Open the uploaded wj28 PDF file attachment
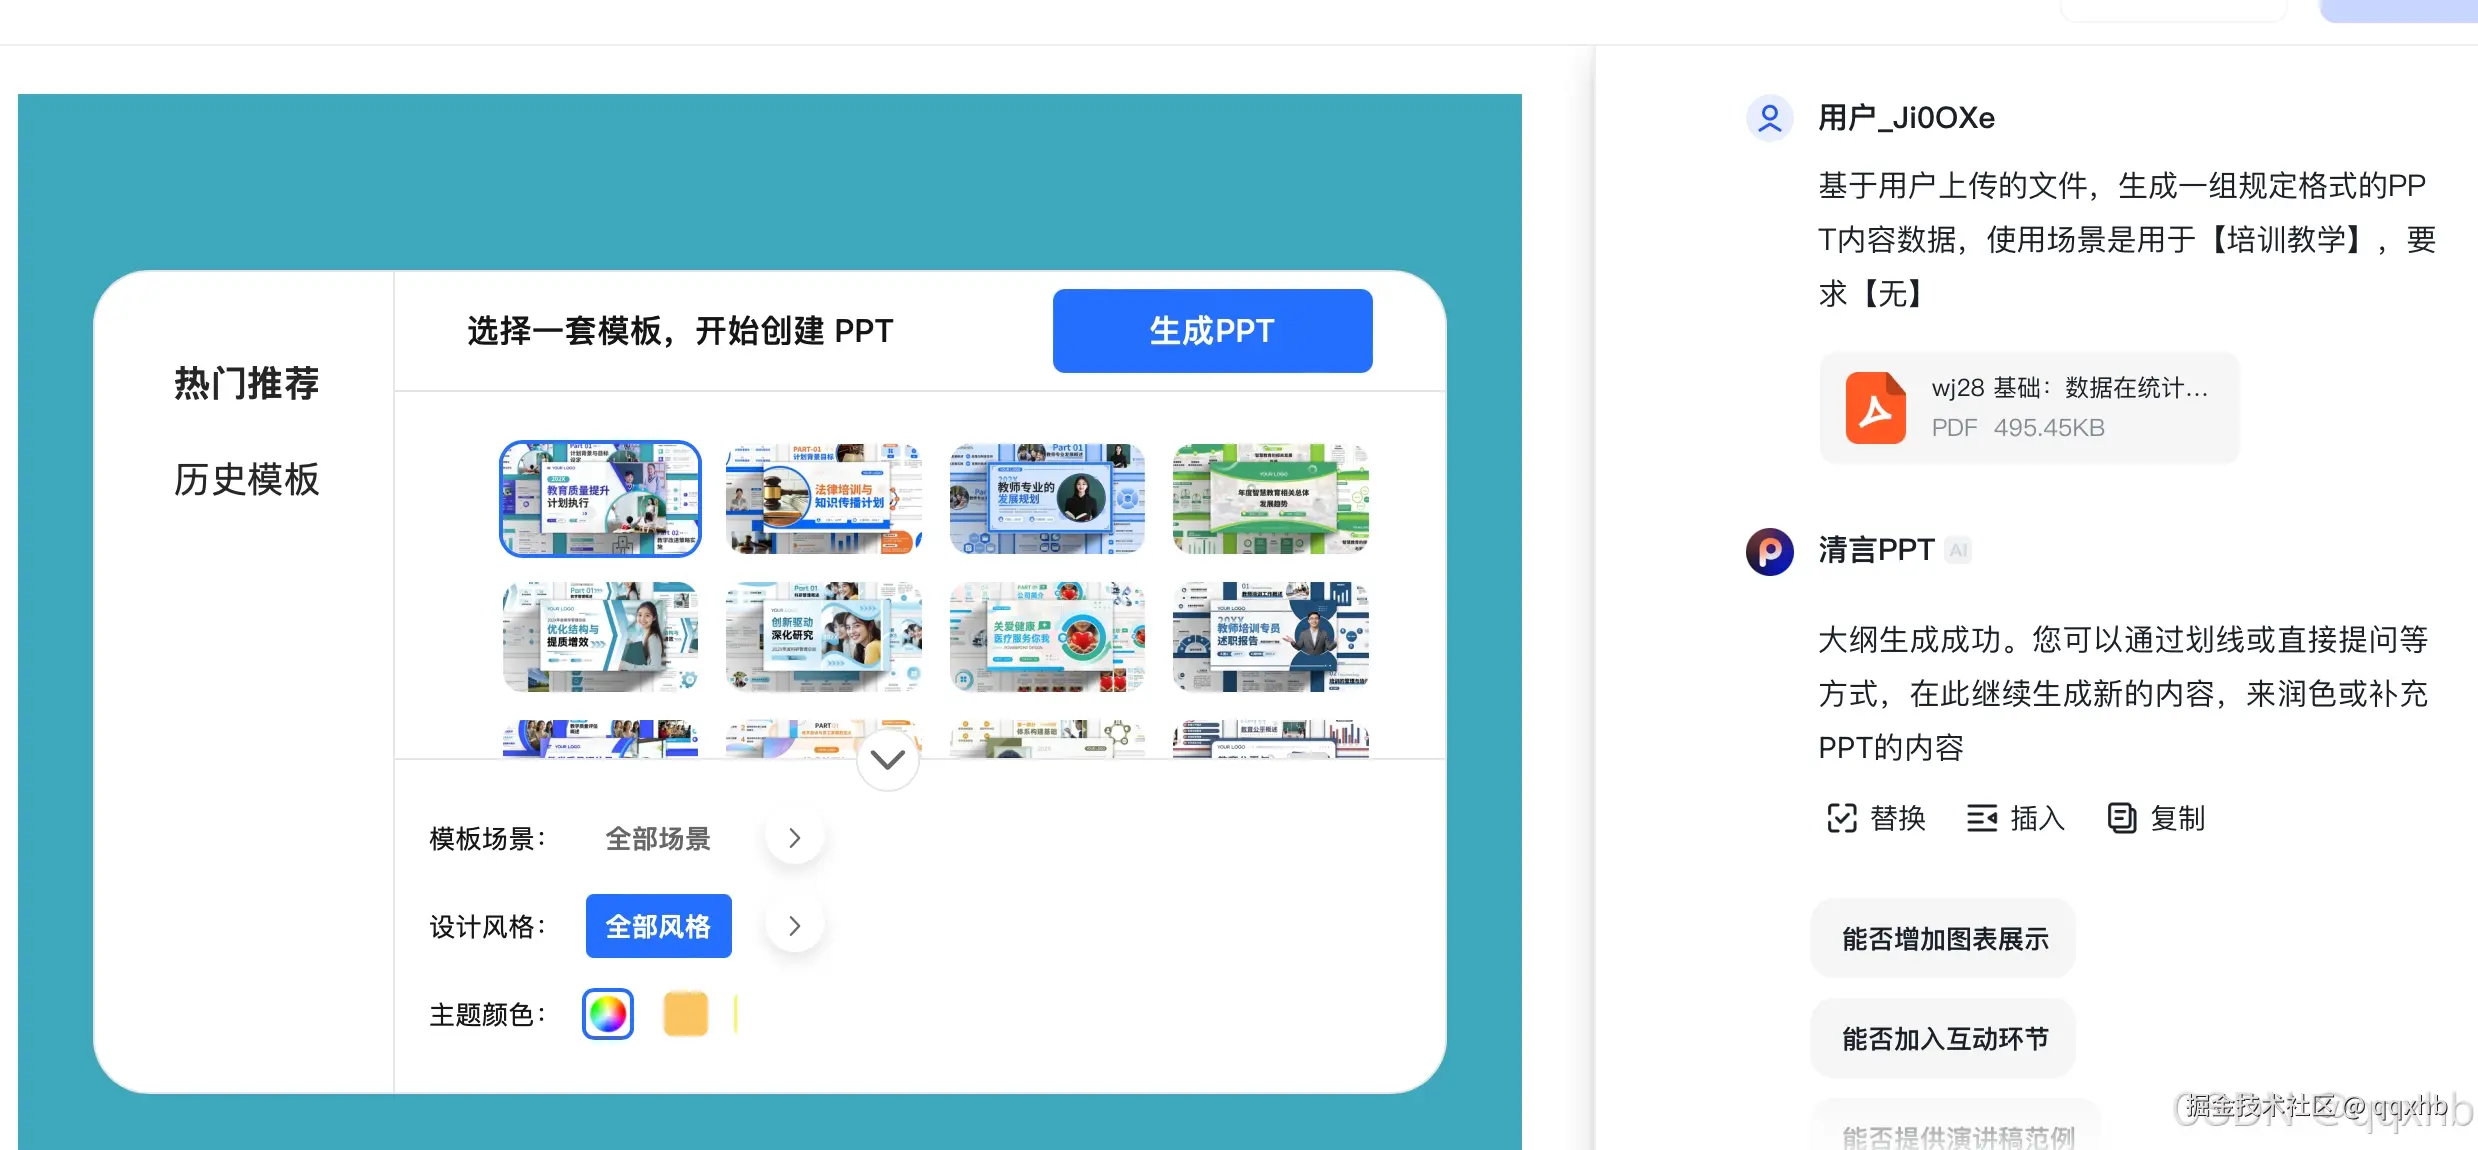Viewport: 2478px width, 1150px height. click(x=2028, y=406)
